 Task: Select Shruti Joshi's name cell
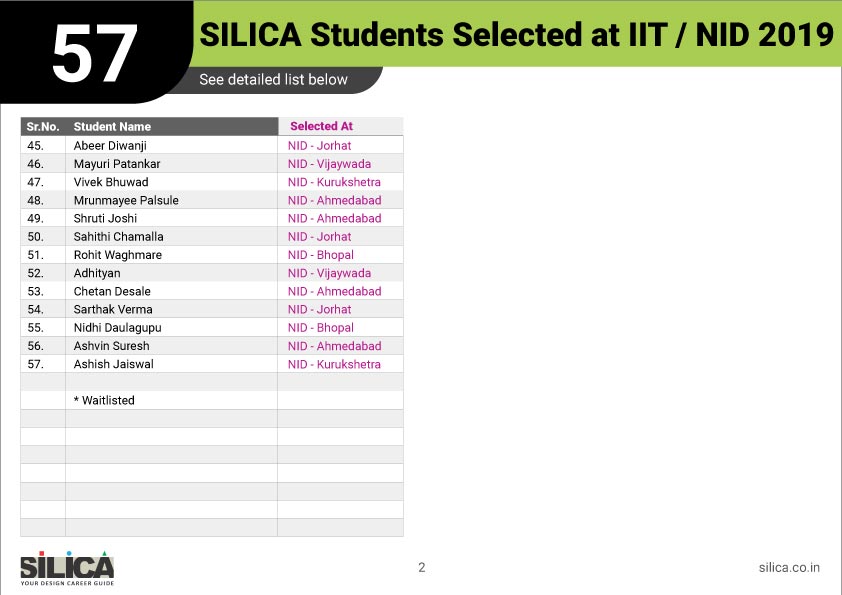coord(105,218)
